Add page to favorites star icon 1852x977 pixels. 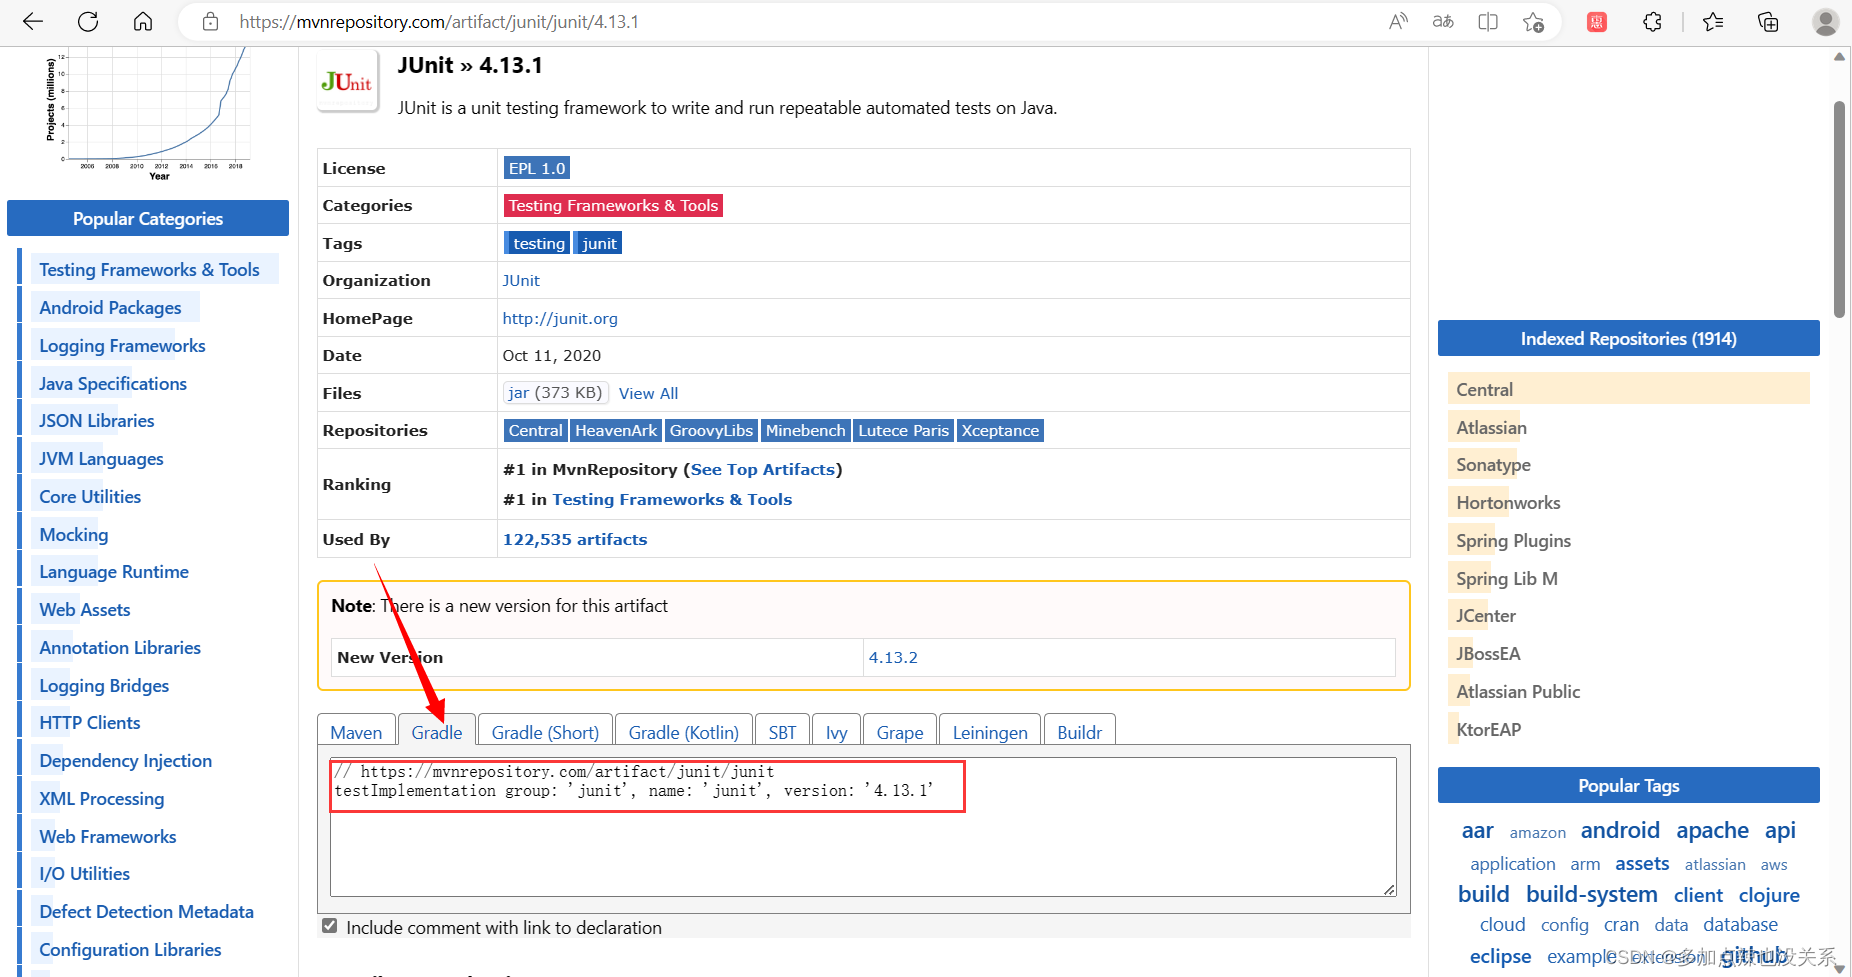coord(1533,22)
